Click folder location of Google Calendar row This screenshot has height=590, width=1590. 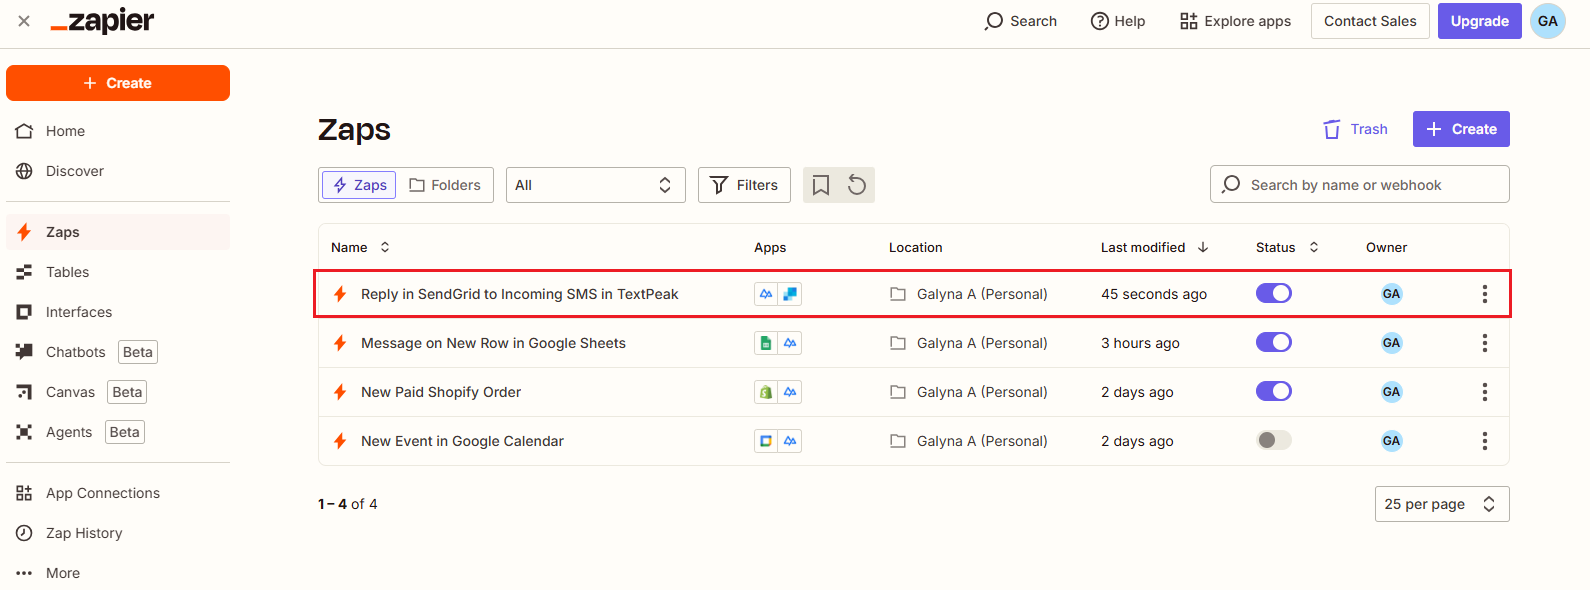(969, 441)
